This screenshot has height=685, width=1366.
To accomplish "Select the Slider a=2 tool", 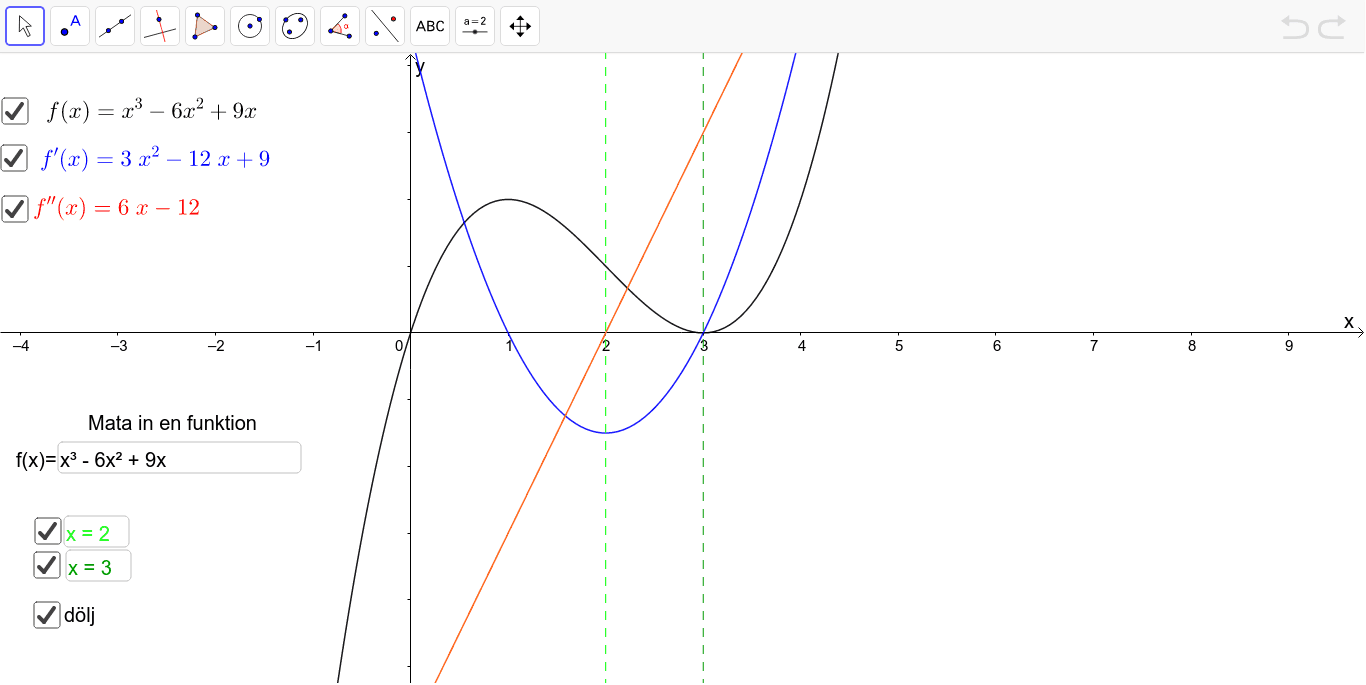I will tap(475, 26).
